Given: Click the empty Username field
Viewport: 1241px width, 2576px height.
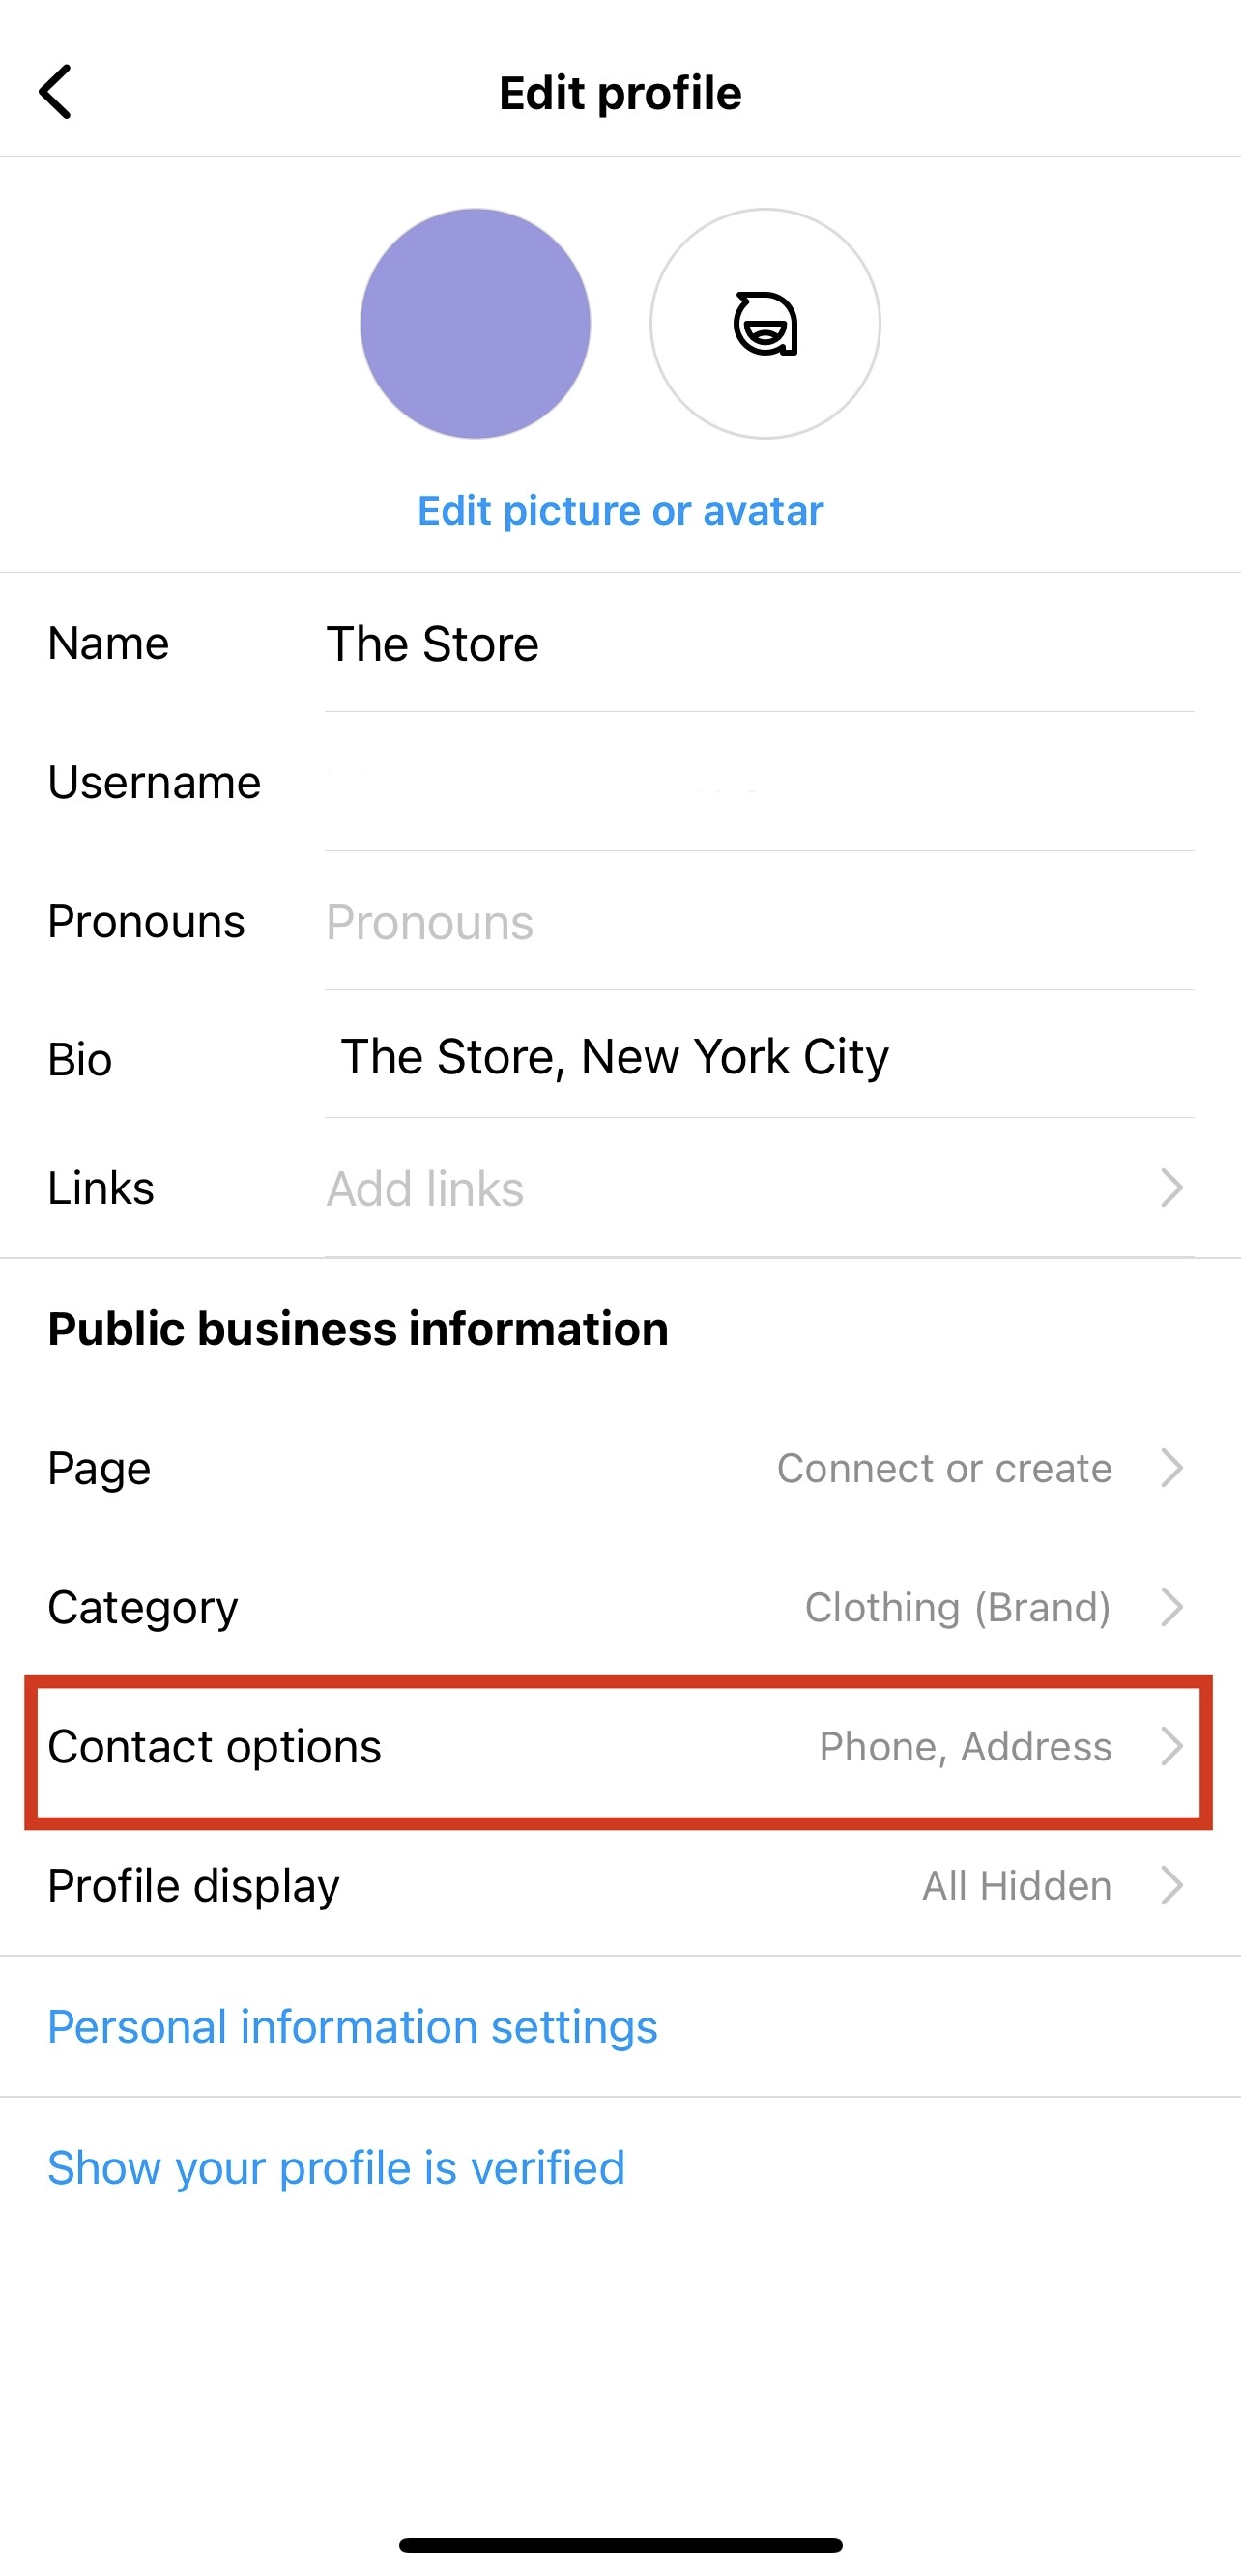Looking at the screenshot, I should (700, 783).
